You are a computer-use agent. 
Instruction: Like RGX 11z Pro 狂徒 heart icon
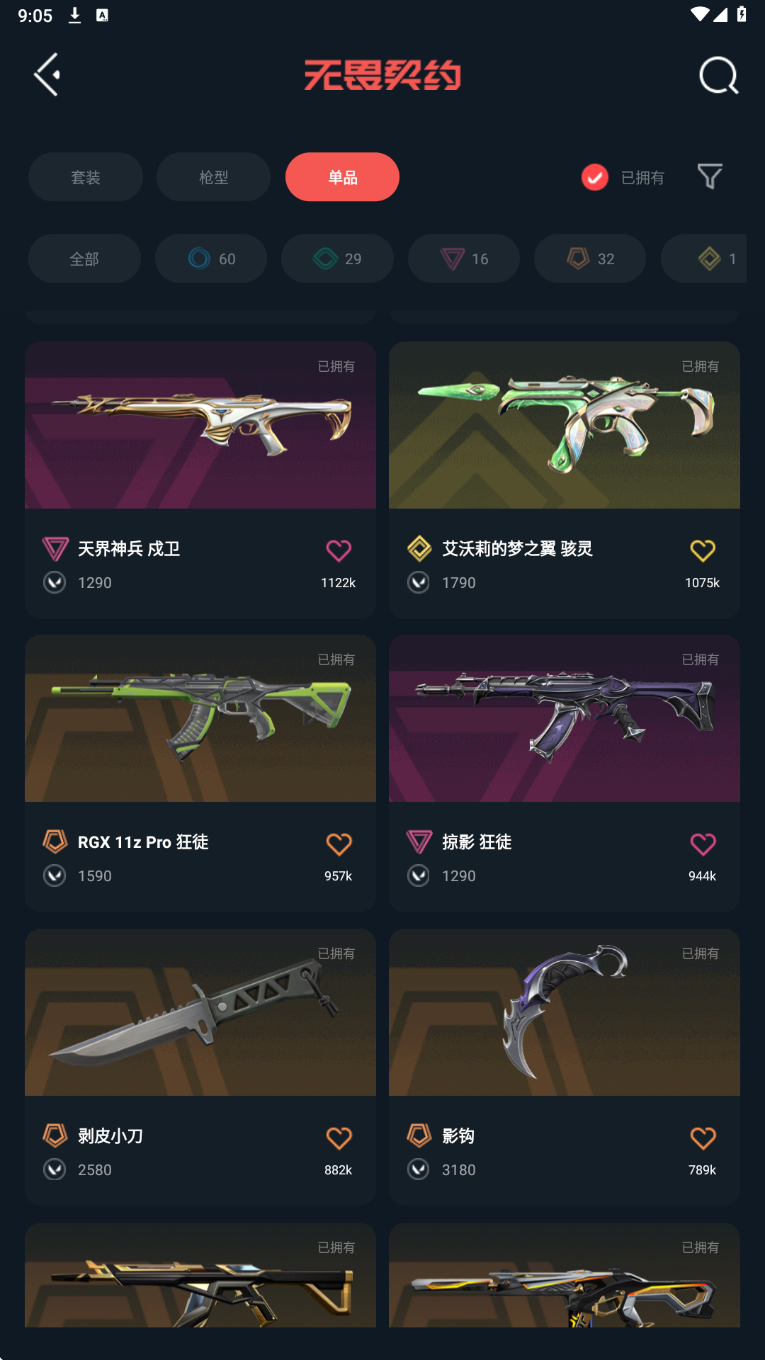click(x=339, y=844)
